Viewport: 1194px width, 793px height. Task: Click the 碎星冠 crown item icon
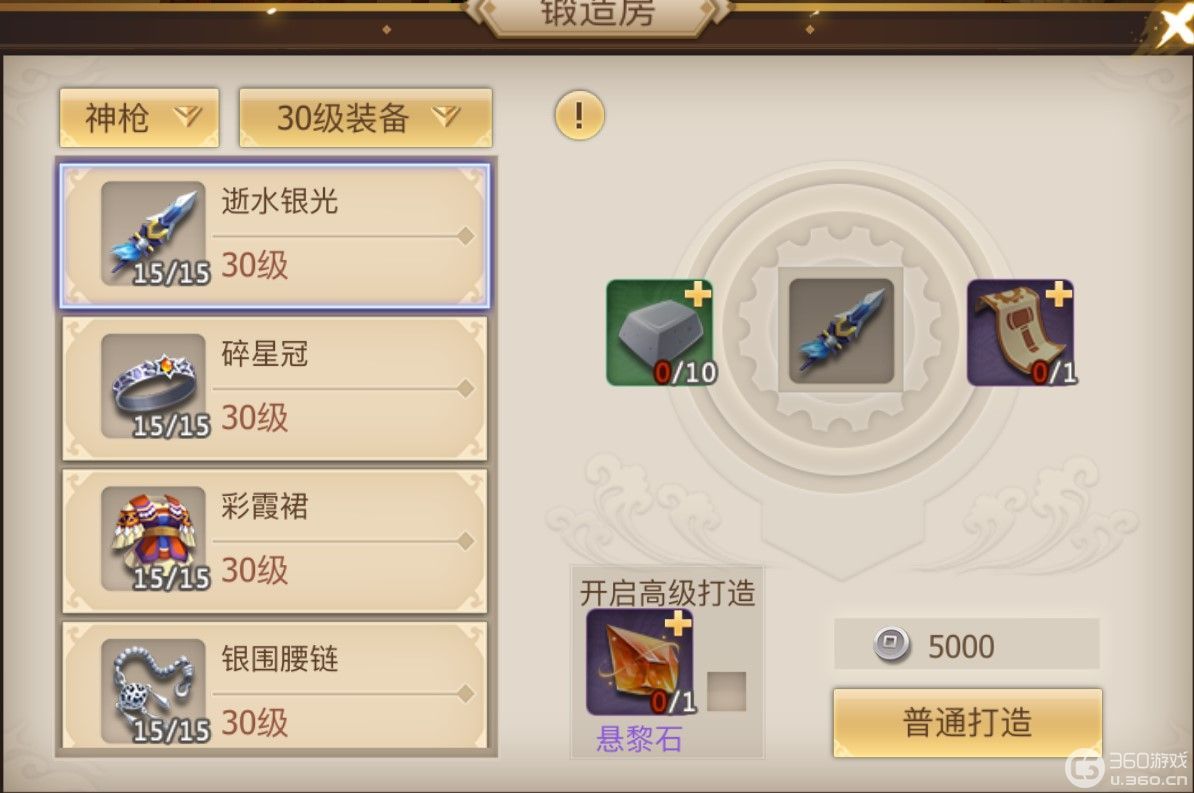tap(153, 385)
